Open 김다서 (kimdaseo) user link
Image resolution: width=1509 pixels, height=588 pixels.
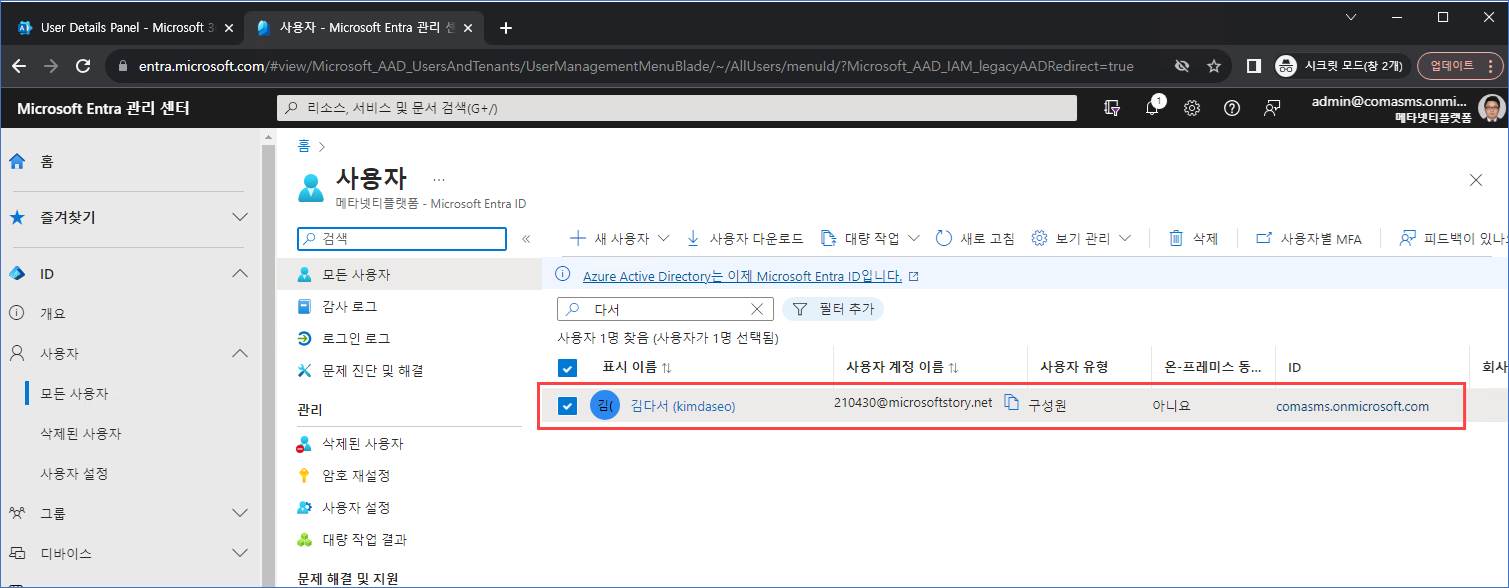[683, 406]
